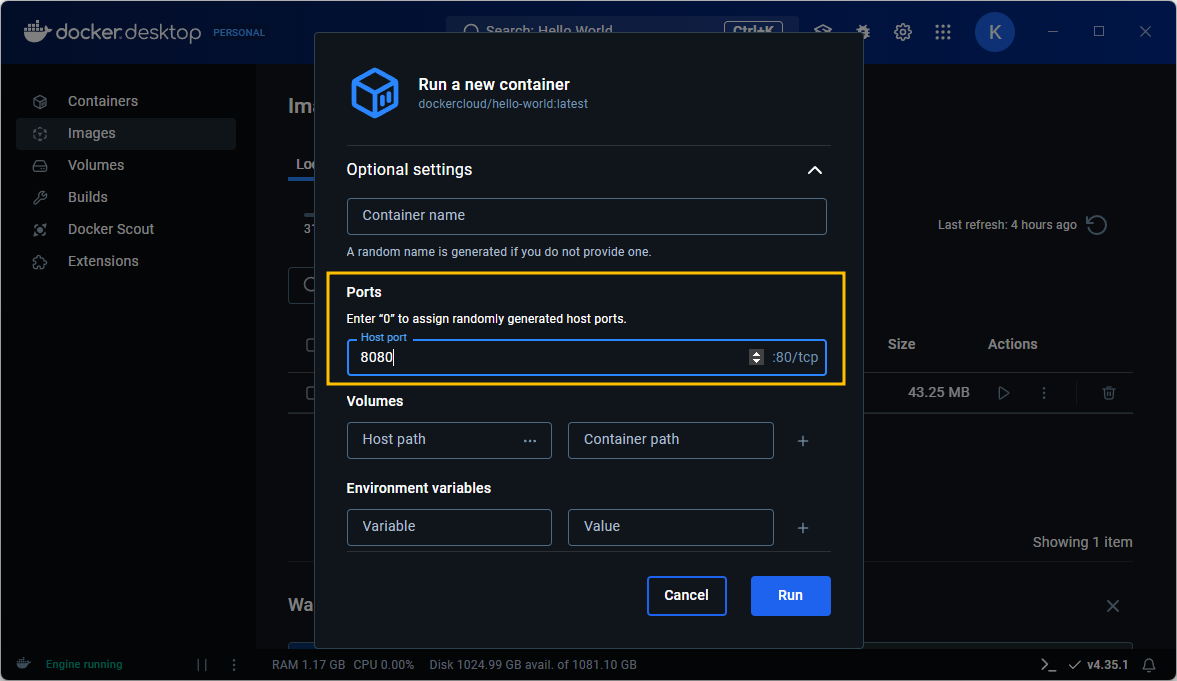Click the Volumes disk icon
Viewport: 1177px width, 681px height.
(x=40, y=166)
